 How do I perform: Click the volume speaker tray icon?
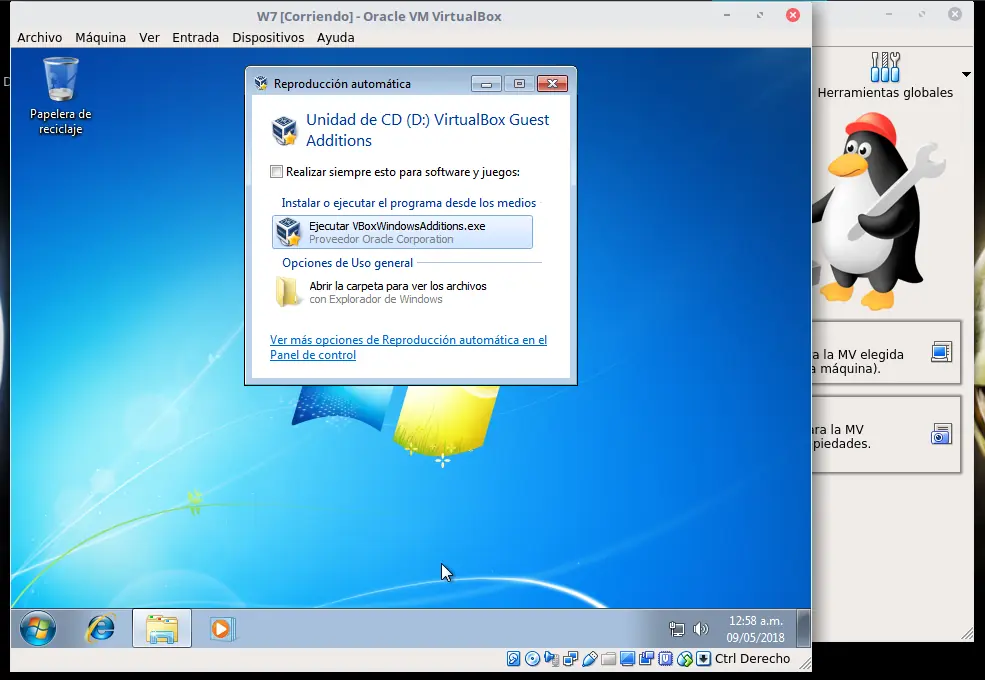[x=700, y=628]
